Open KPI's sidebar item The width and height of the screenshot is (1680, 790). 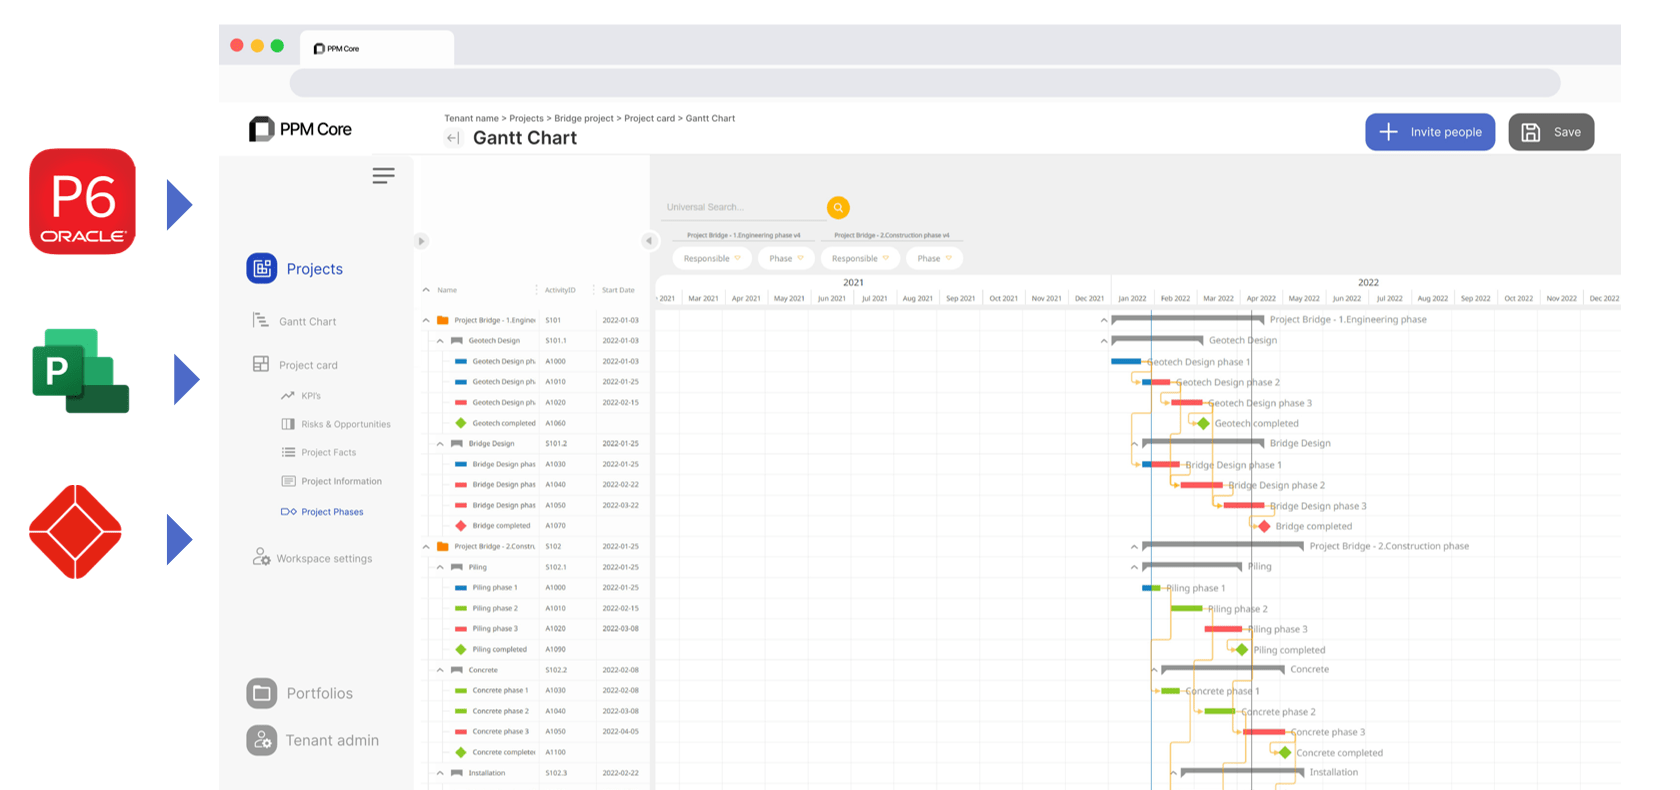[301, 396]
